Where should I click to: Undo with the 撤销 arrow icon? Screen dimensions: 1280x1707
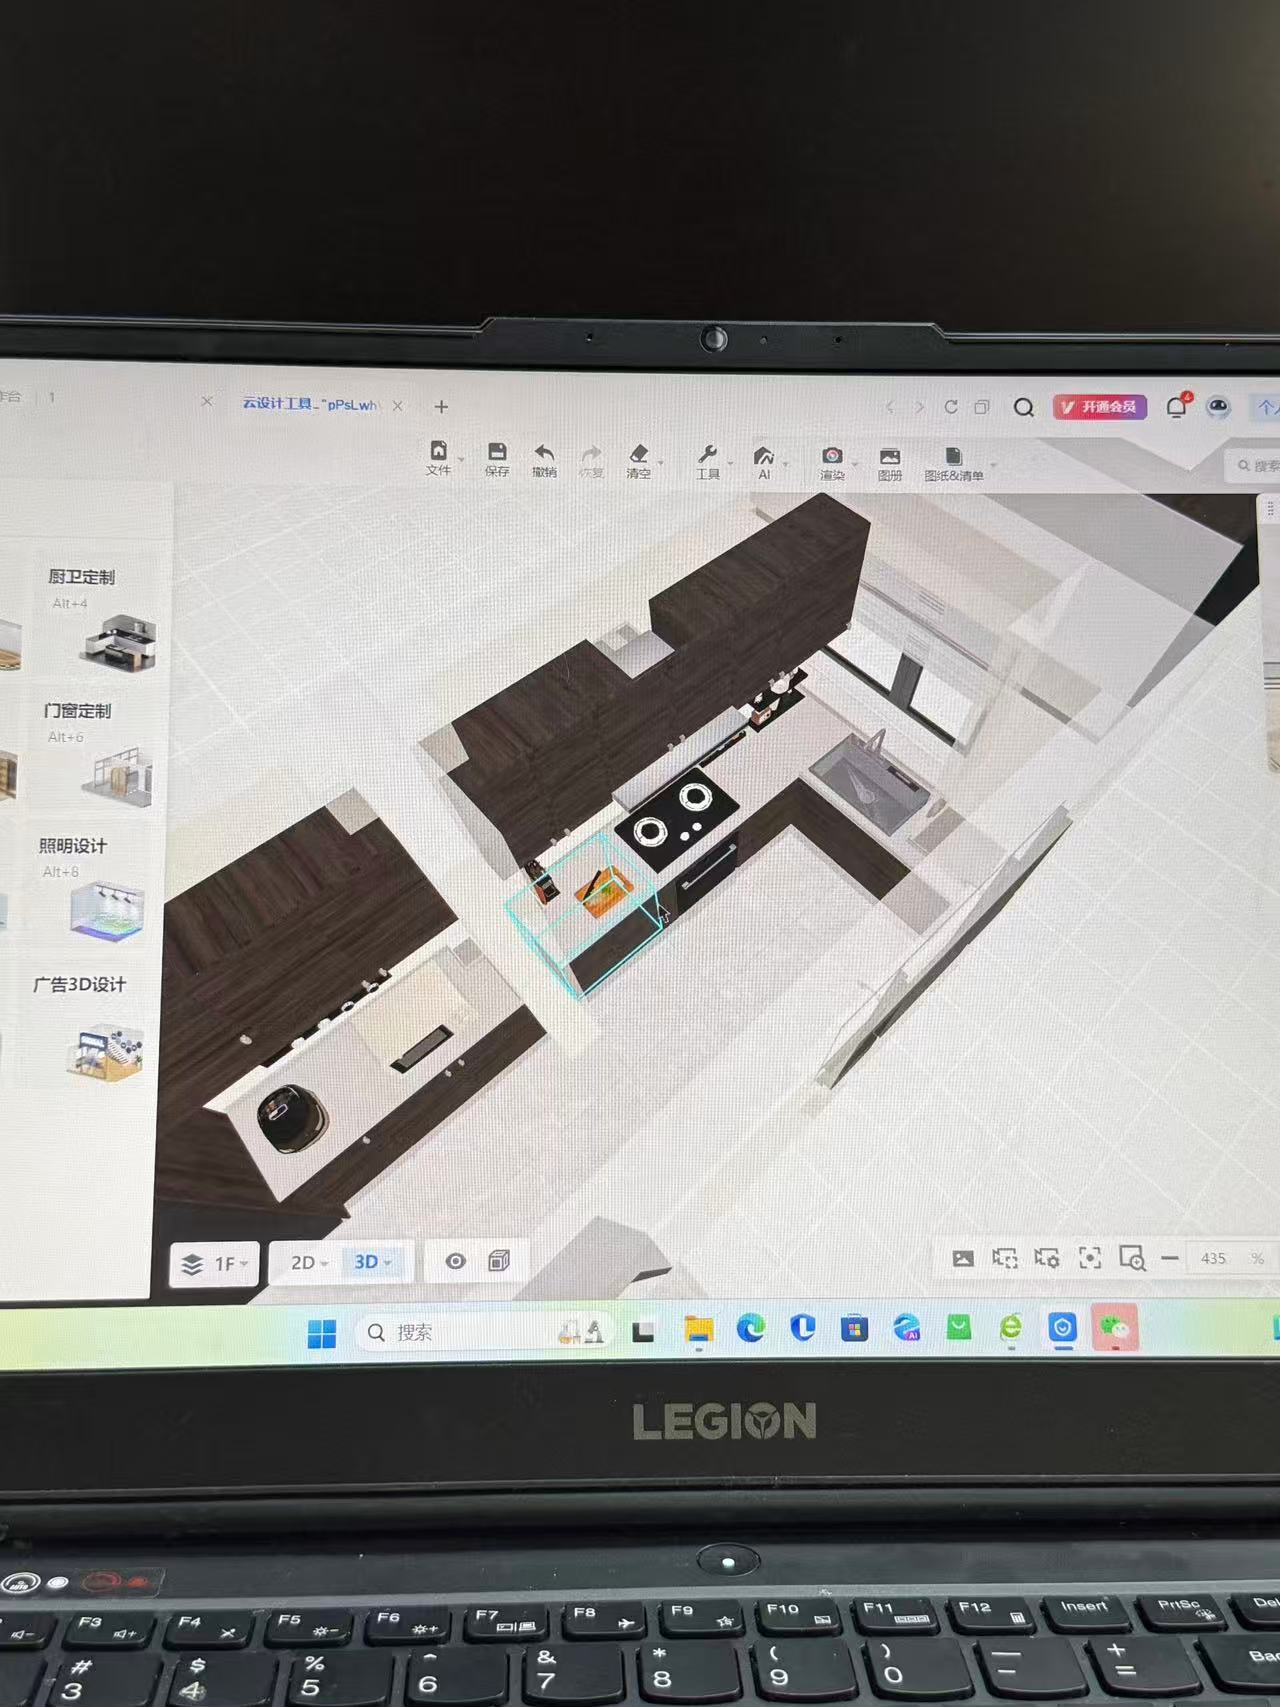pos(544,459)
